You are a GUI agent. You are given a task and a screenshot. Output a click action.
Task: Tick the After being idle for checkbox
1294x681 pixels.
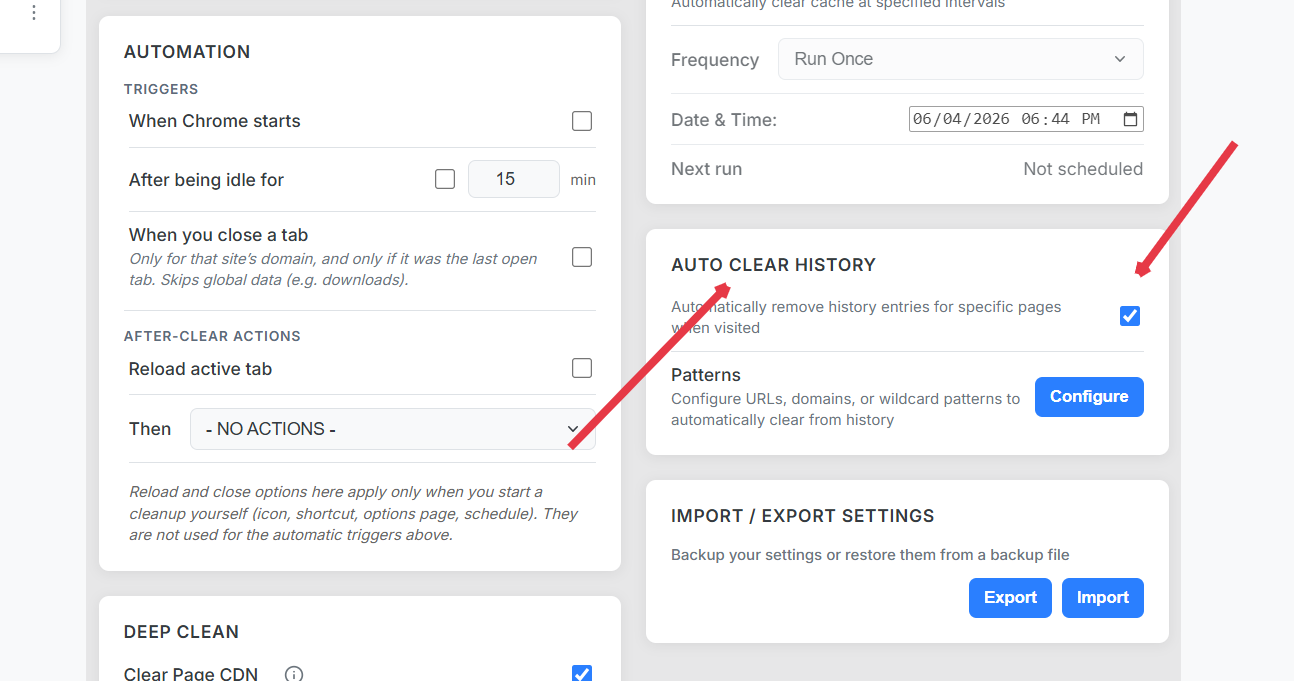tap(445, 179)
